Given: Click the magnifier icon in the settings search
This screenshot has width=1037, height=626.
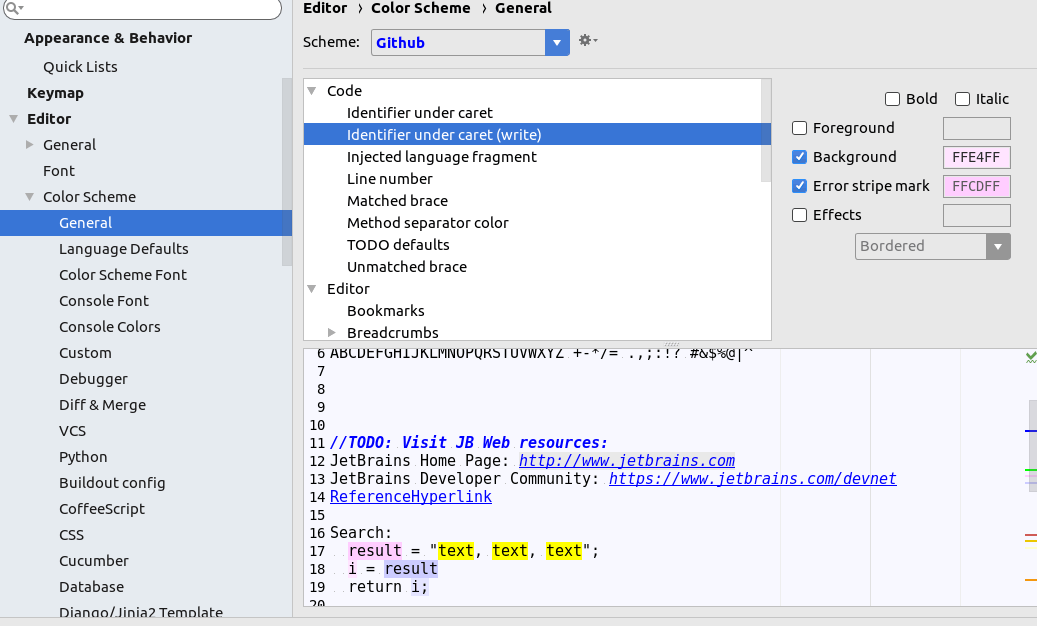Looking at the screenshot, I should 12,9.
